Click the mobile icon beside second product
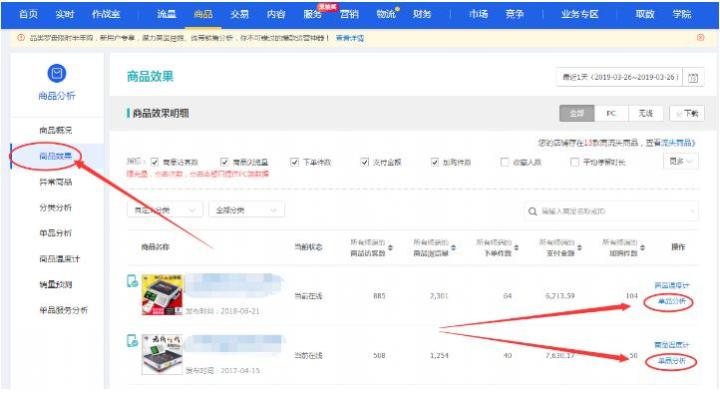 tap(132, 340)
